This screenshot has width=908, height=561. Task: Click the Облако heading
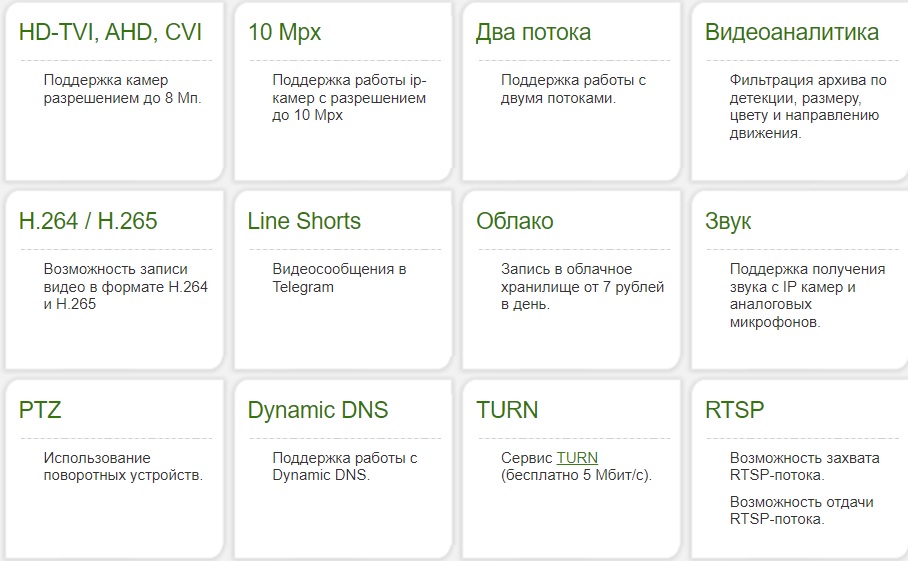515,221
